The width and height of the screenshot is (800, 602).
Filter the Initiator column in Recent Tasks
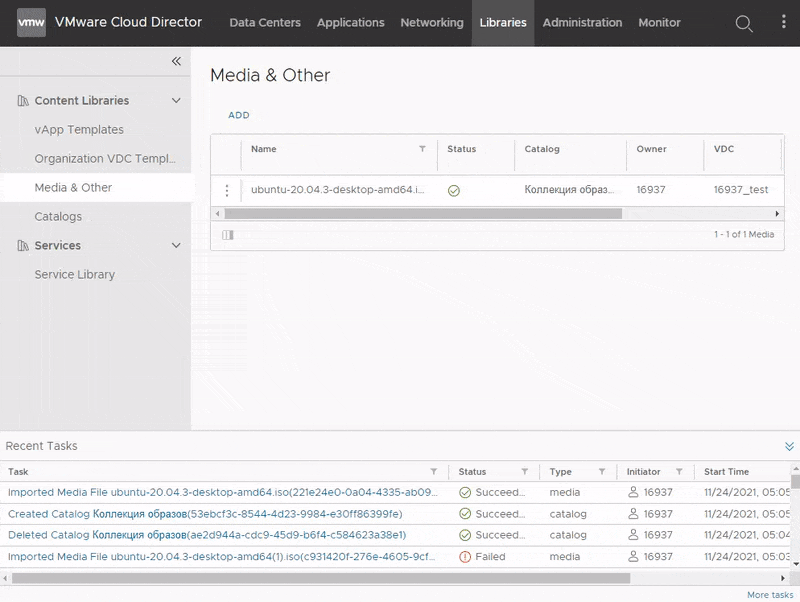pyautogui.click(x=679, y=471)
